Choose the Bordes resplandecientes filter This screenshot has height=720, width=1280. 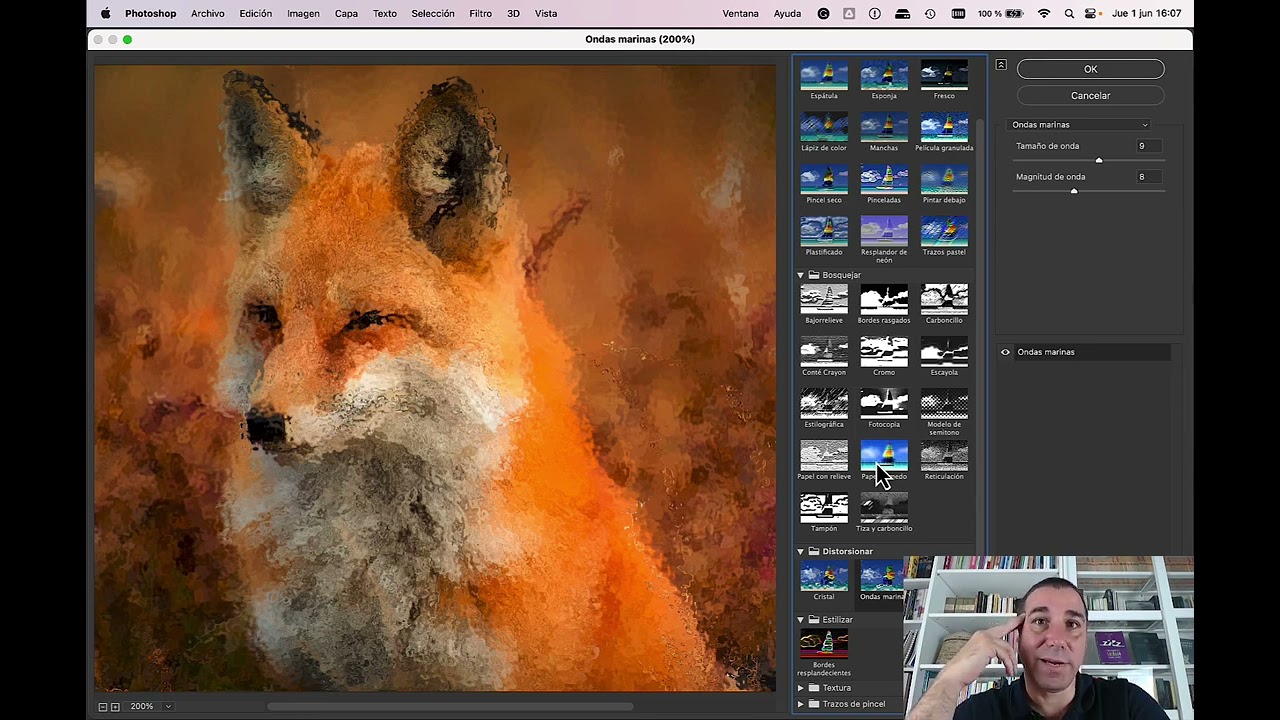tap(824, 645)
